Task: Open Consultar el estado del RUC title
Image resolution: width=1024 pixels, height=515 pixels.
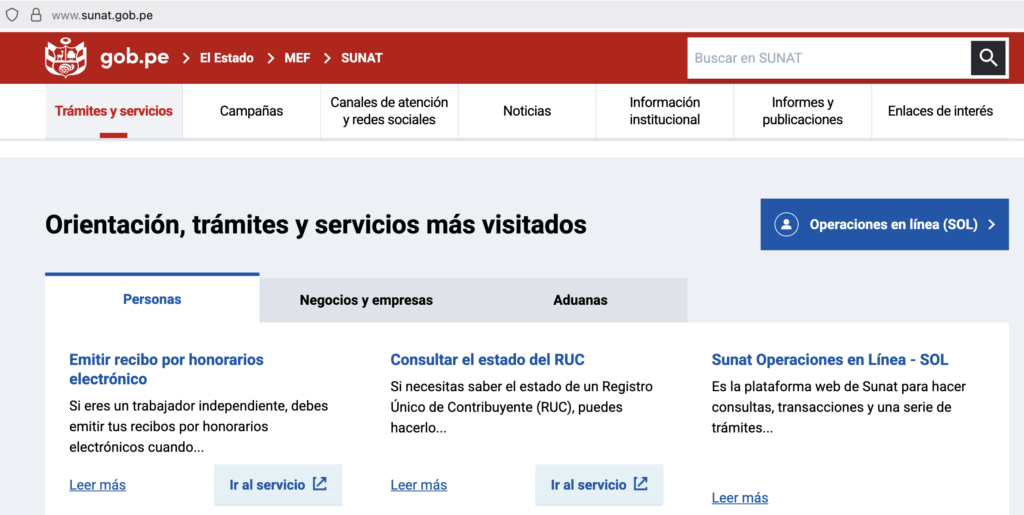Action: point(487,360)
